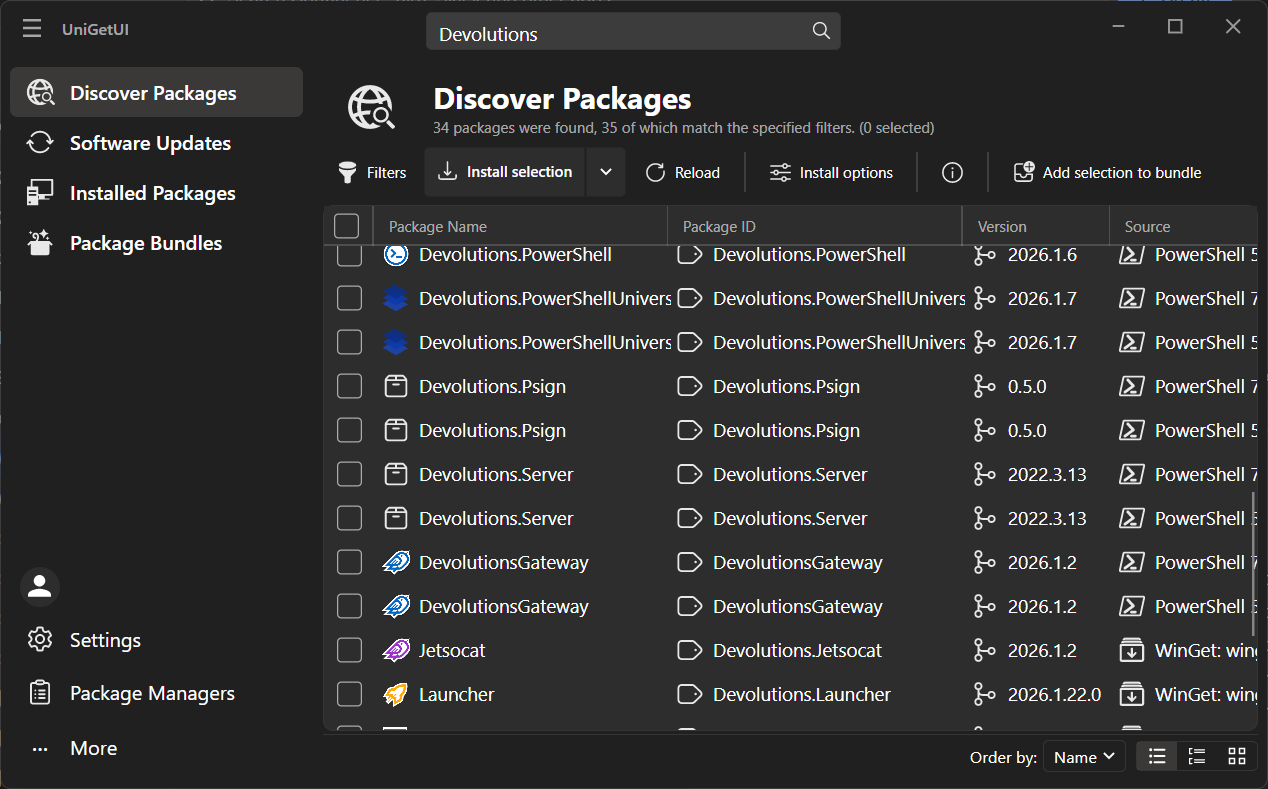
Task: Select the Jetsocat package name
Action: [x=452, y=650]
